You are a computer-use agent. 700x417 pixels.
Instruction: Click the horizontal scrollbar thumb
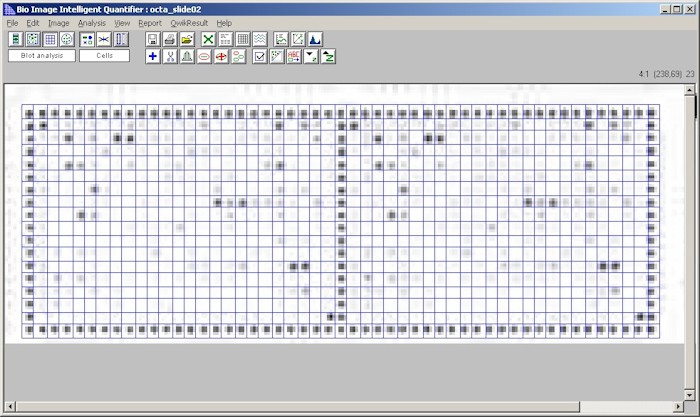click(x=297, y=407)
